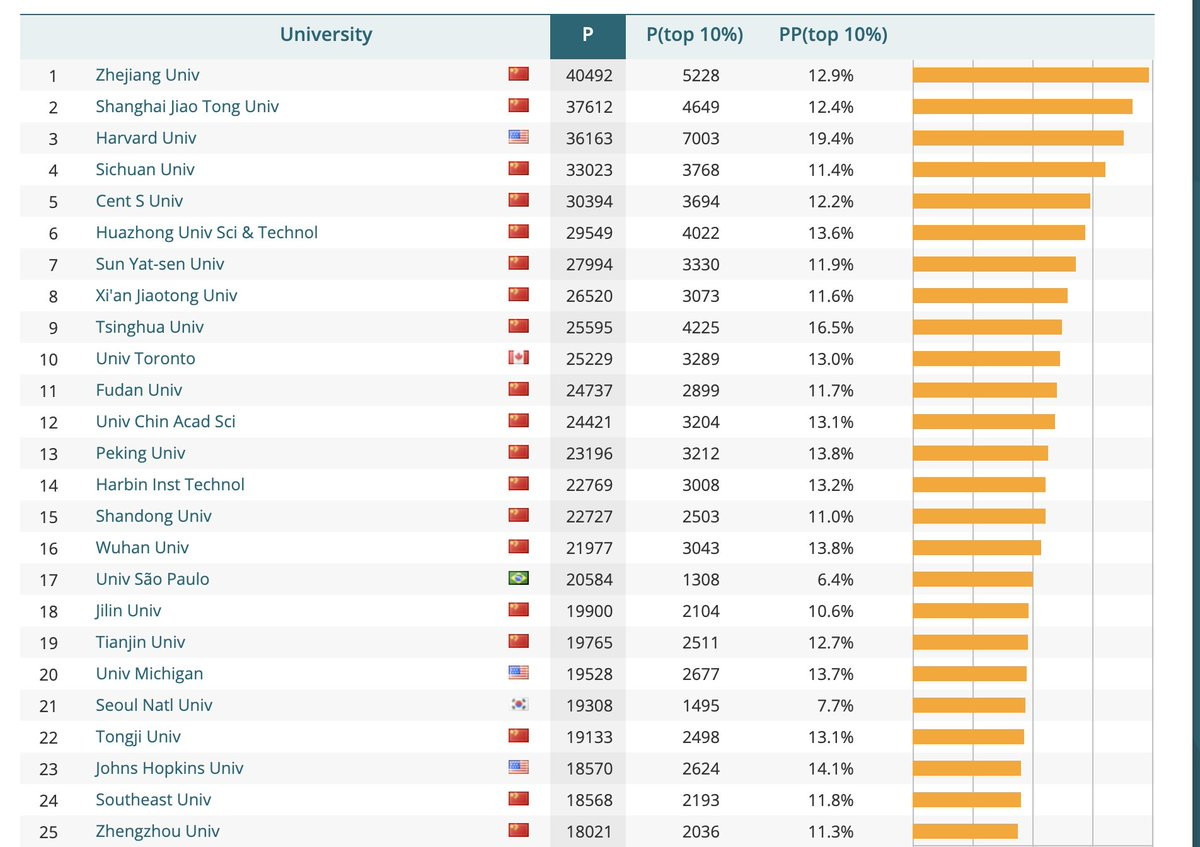Click the PP(top 10%) value 19.4%
This screenshot has width=1200, height=847.
831,138
